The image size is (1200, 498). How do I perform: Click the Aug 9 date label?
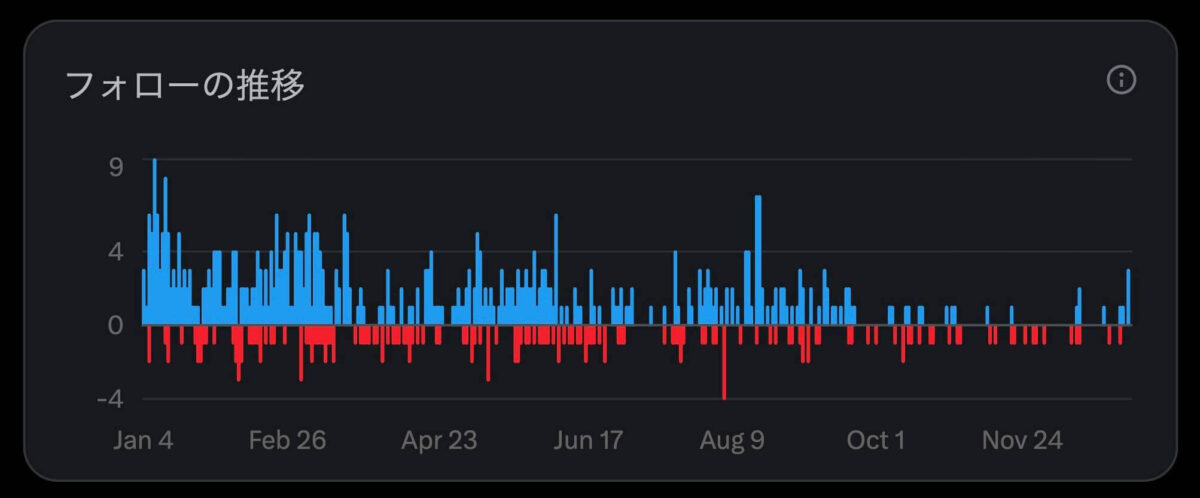(732, 441)
